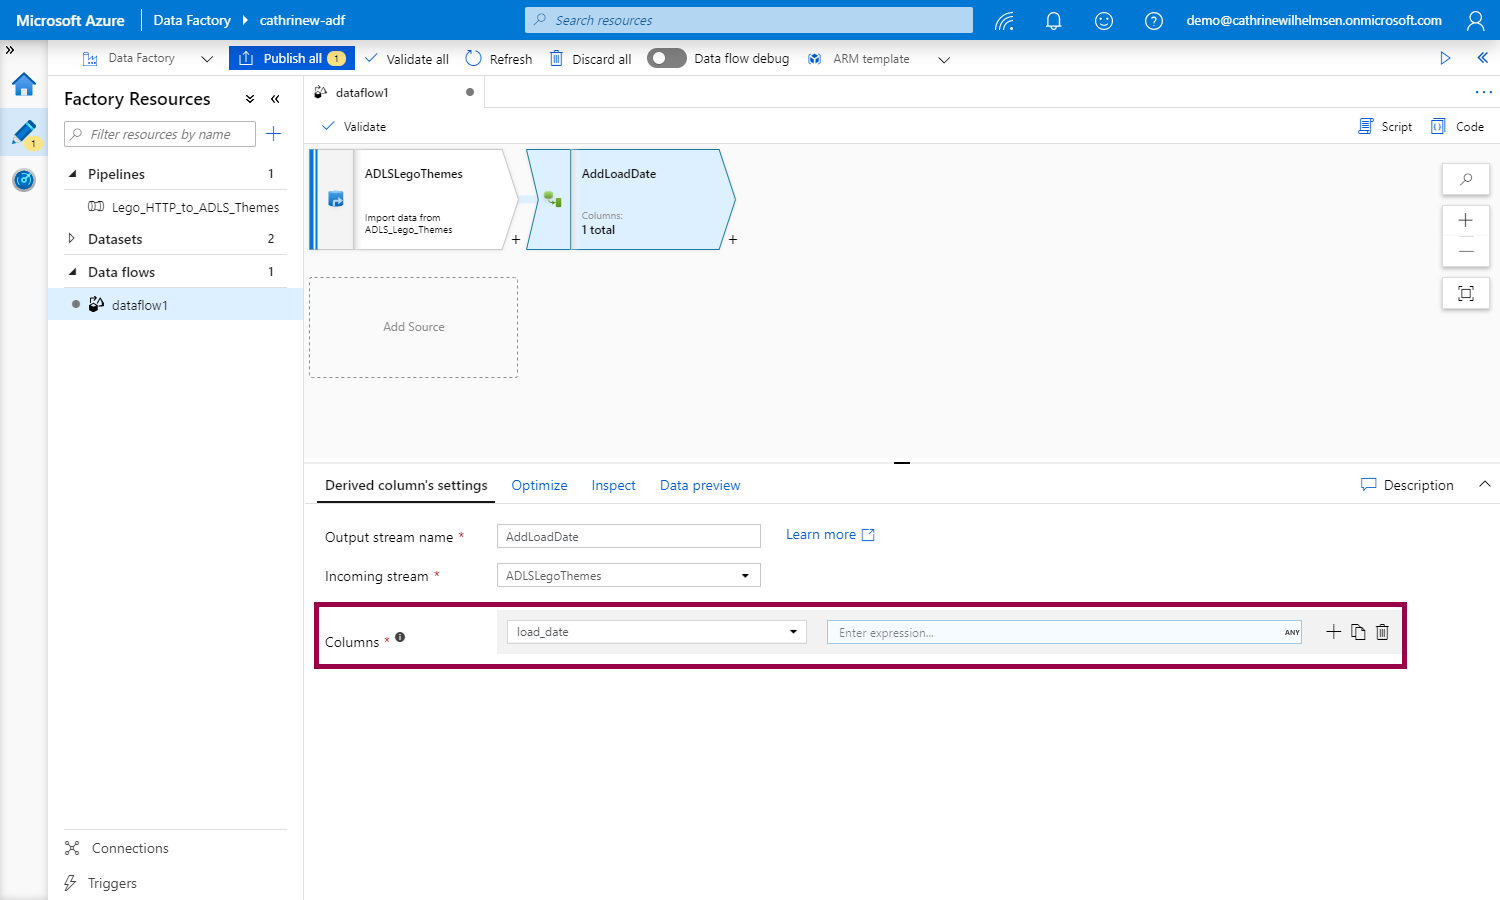The image size is (1500, 900).
Task: Switch to the Optimize tab
Action: coord(539,486)
